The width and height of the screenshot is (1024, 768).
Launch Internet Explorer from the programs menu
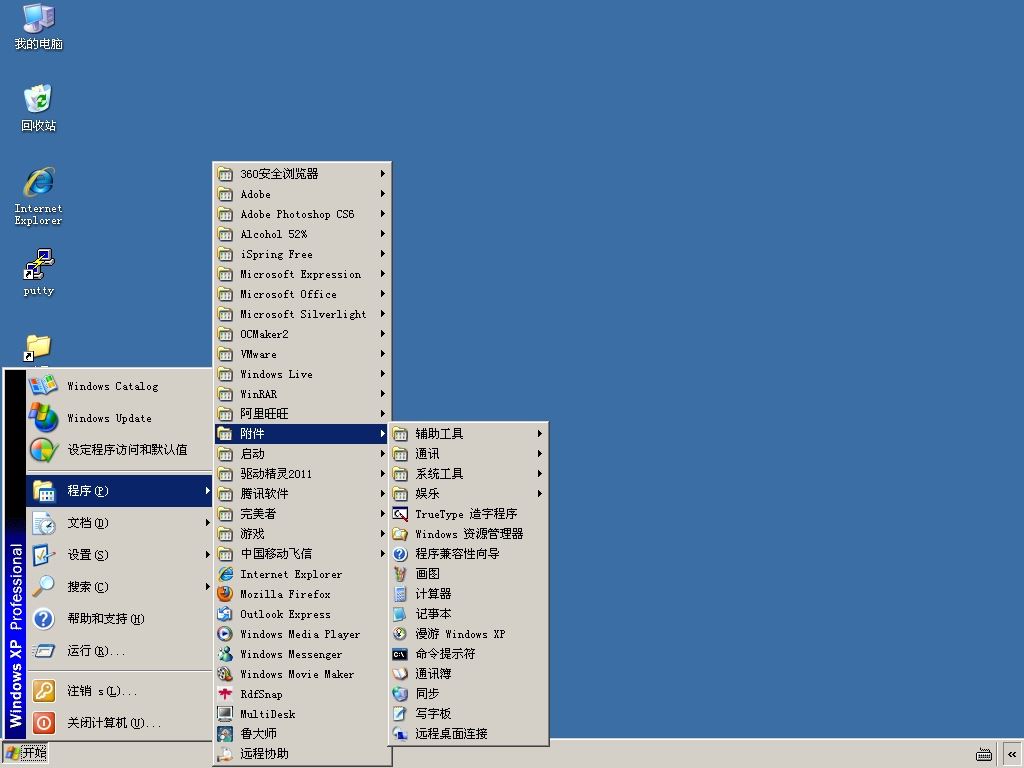pos(302,574)
